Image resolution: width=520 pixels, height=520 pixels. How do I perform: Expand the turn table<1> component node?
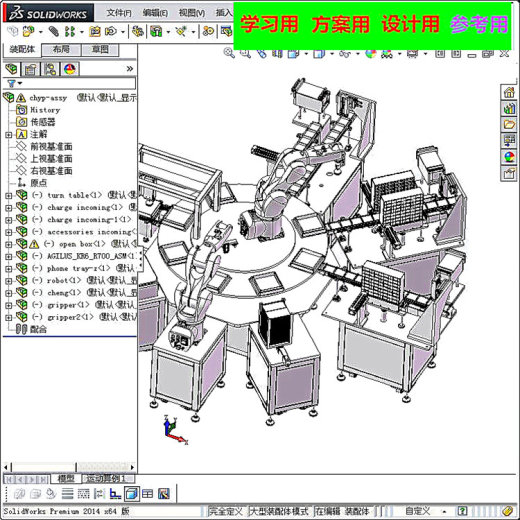(x=8, y=196)
